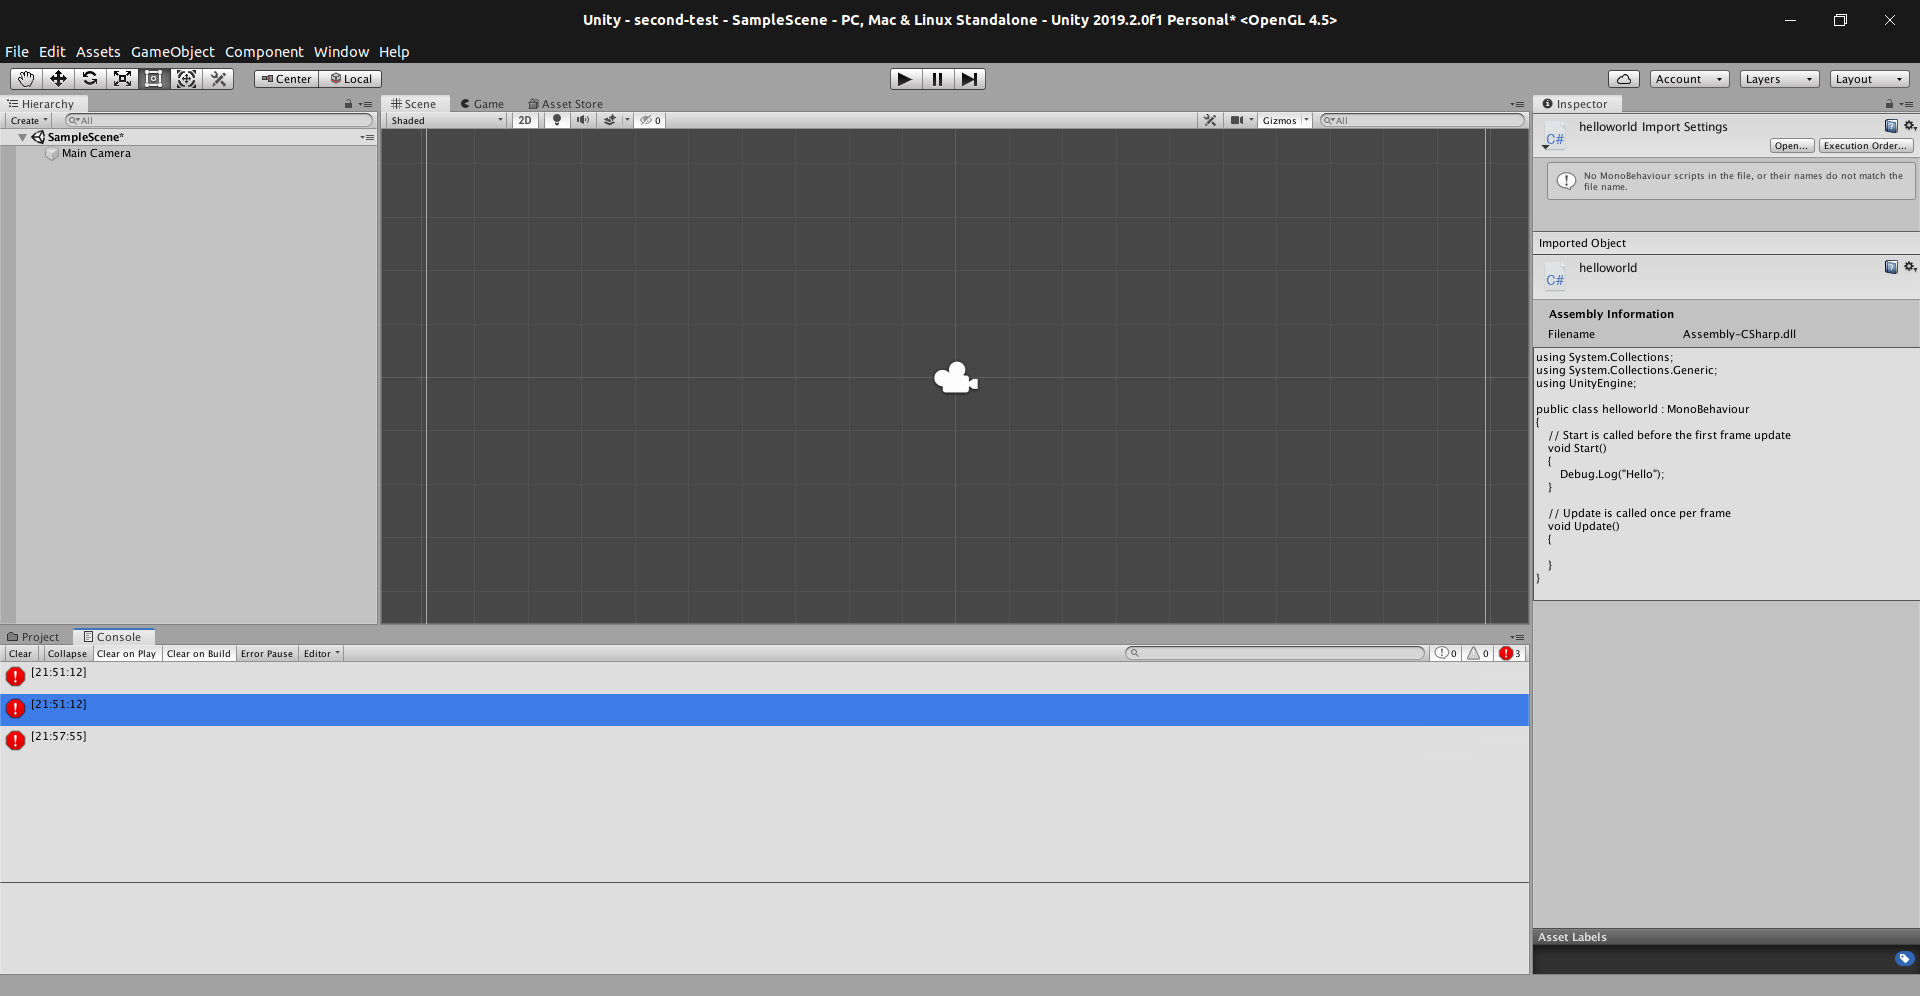This screenshot has width=1920, height=996.
Task: Switch to the Project tab
Action: (33, 637)
